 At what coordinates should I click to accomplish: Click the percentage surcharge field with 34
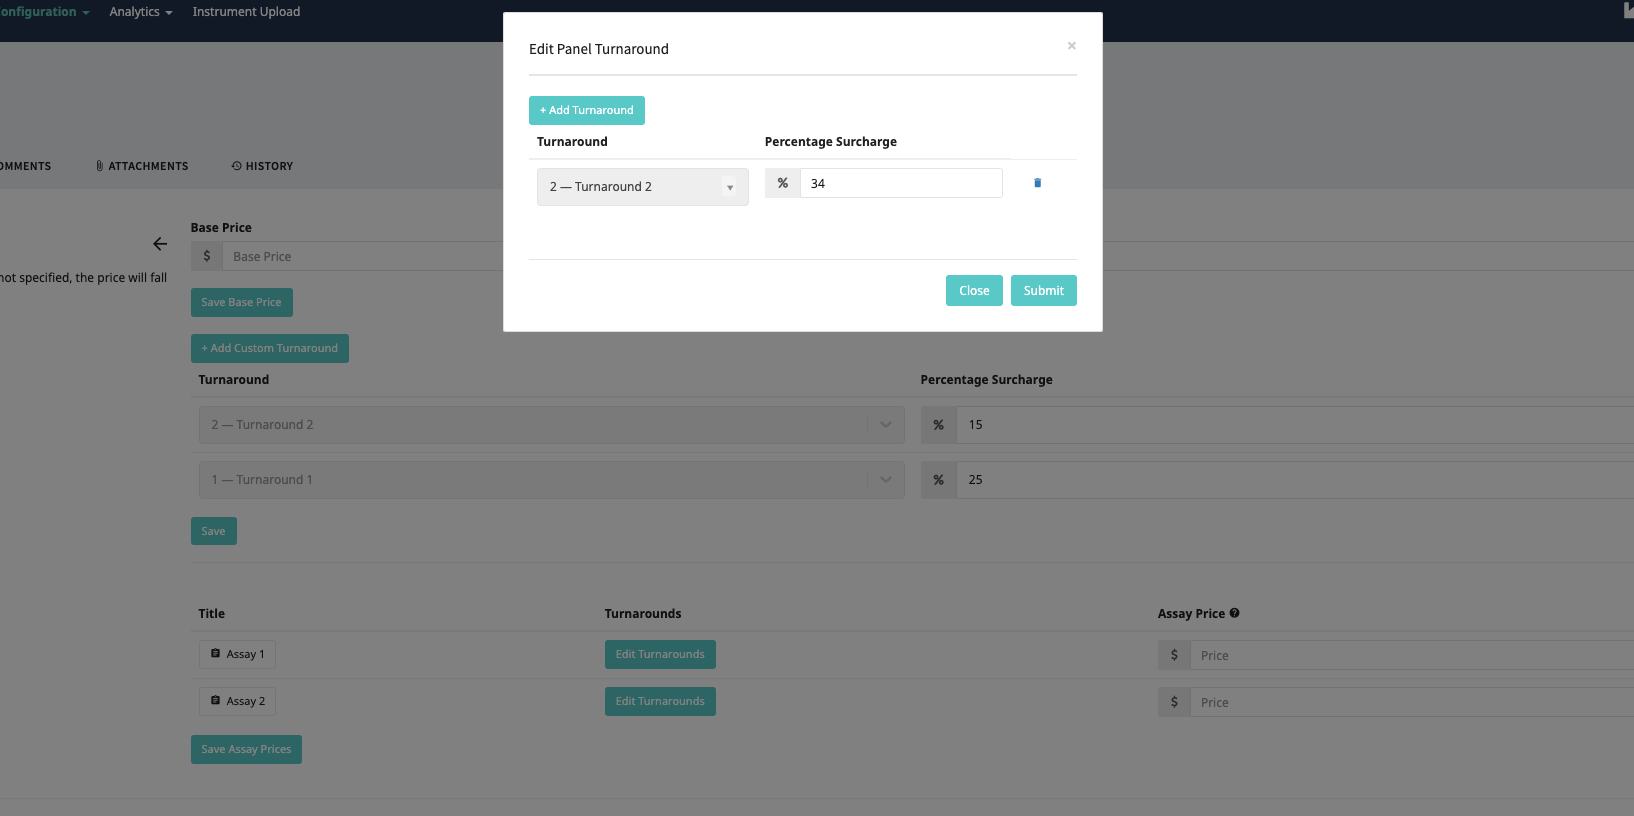900,184
